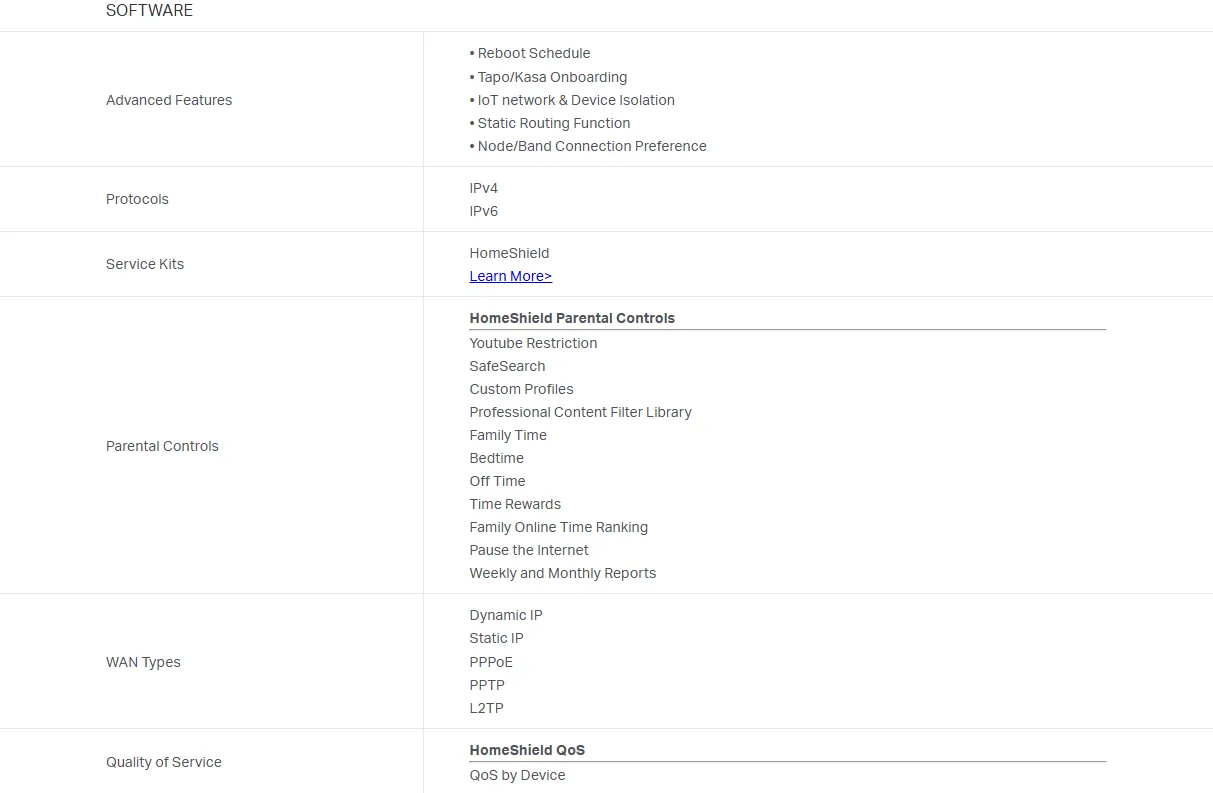
Task: Click Node/Band Connection Preference text
Action: [x=591, y=146]
